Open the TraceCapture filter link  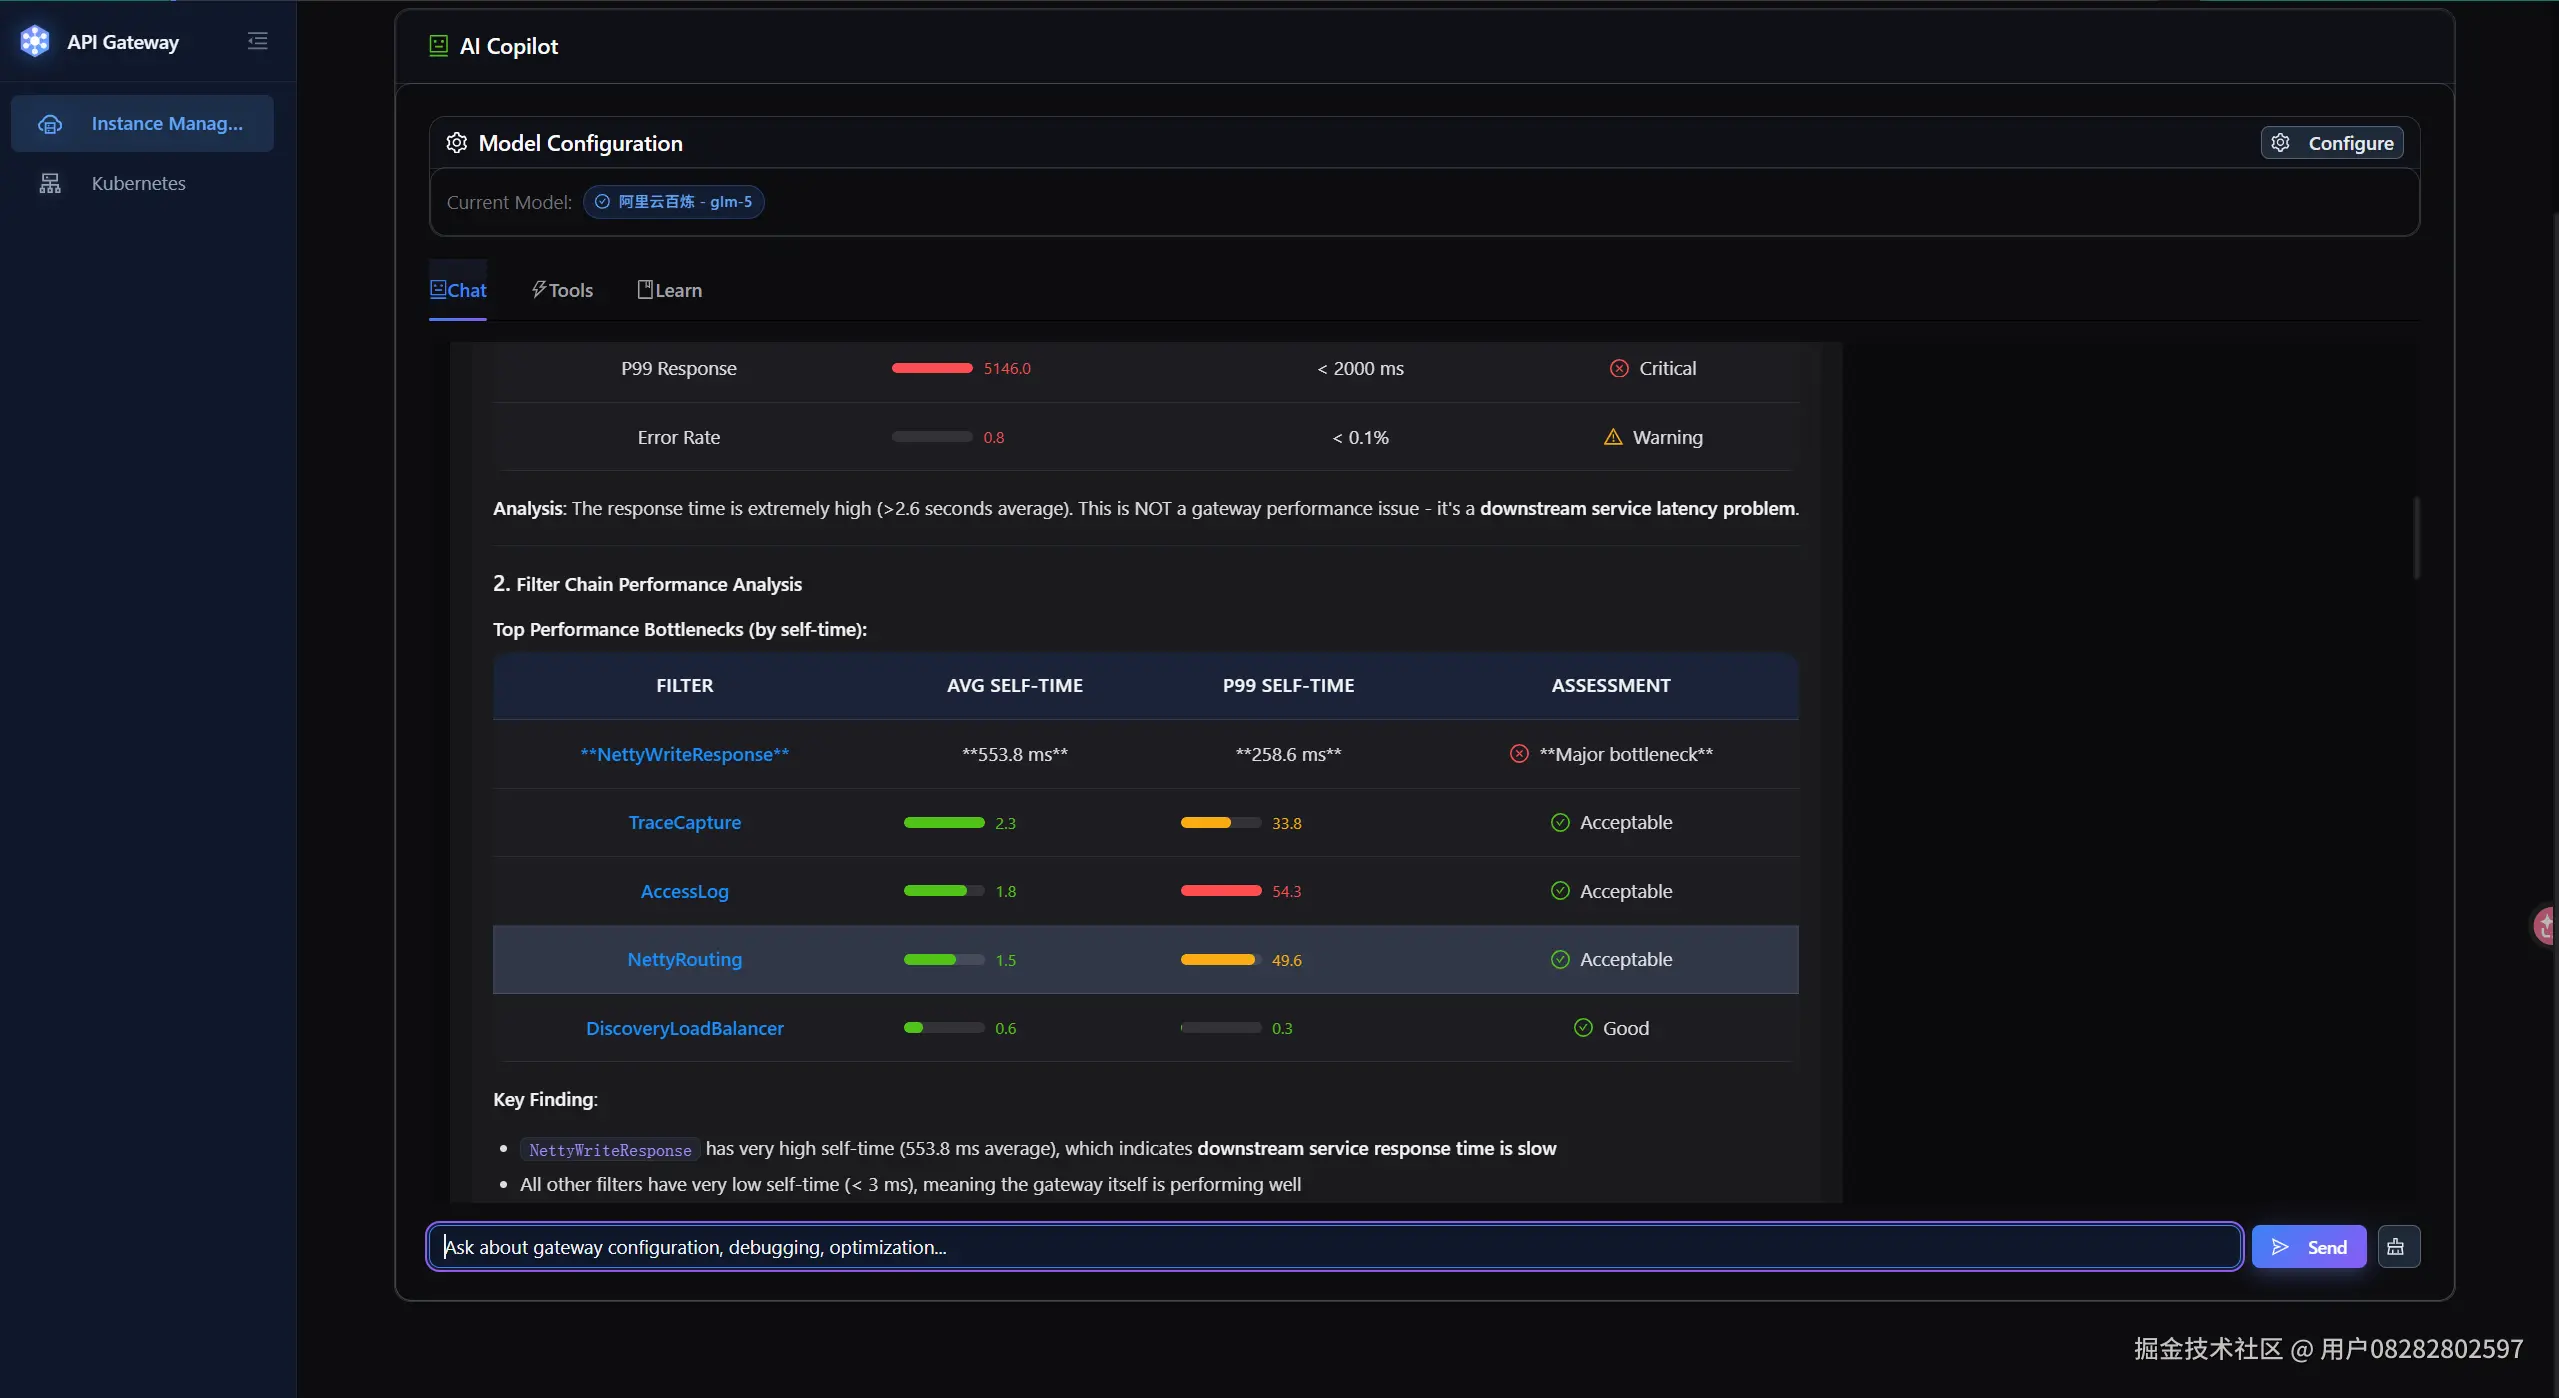[685, 823]
